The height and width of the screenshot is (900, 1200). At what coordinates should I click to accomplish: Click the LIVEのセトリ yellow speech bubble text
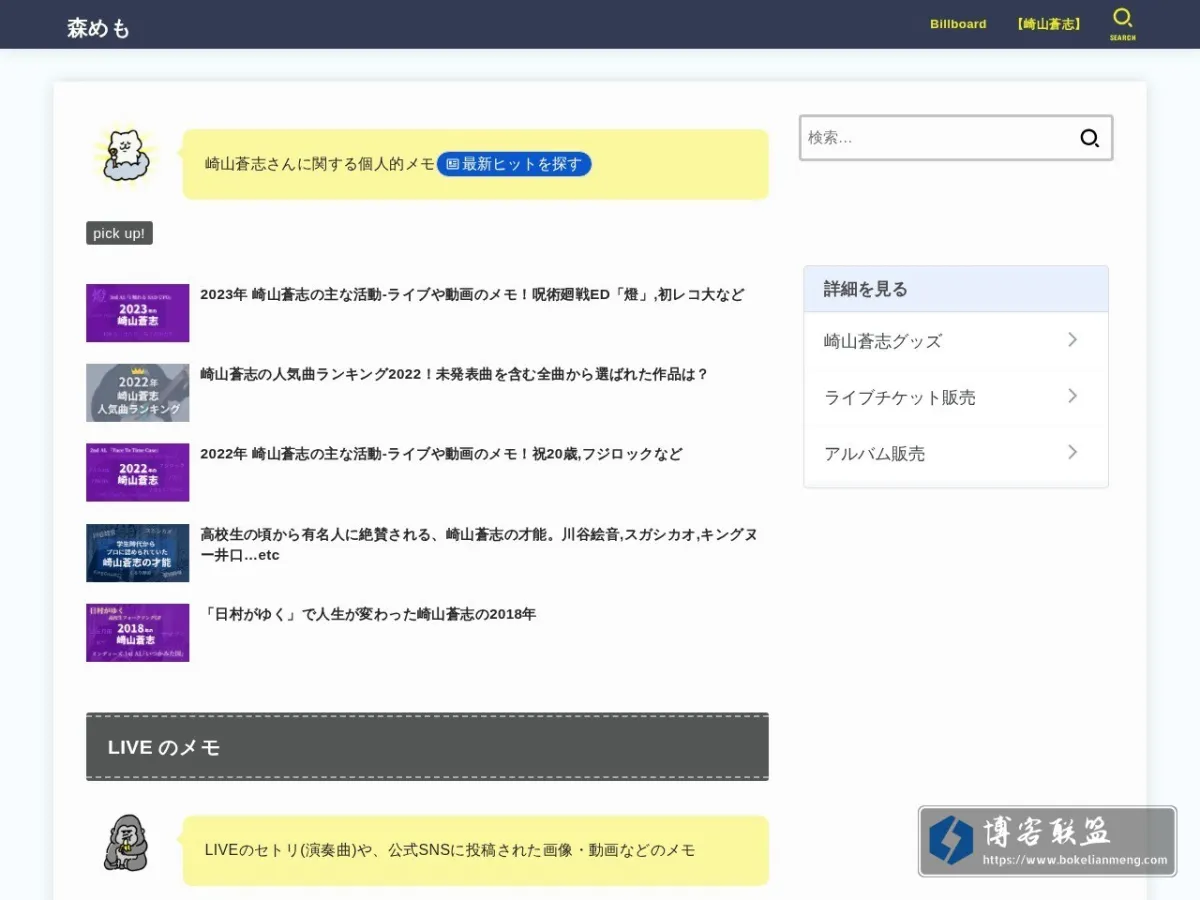[x=450, y=850]
